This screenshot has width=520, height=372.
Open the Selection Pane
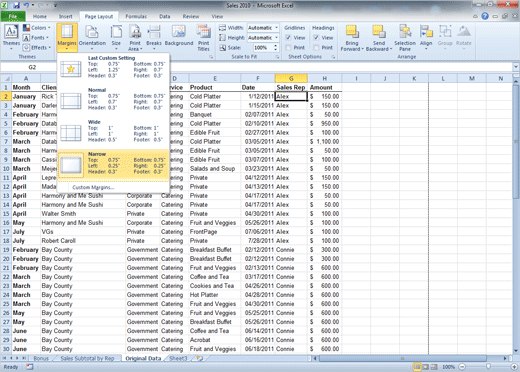405,37
